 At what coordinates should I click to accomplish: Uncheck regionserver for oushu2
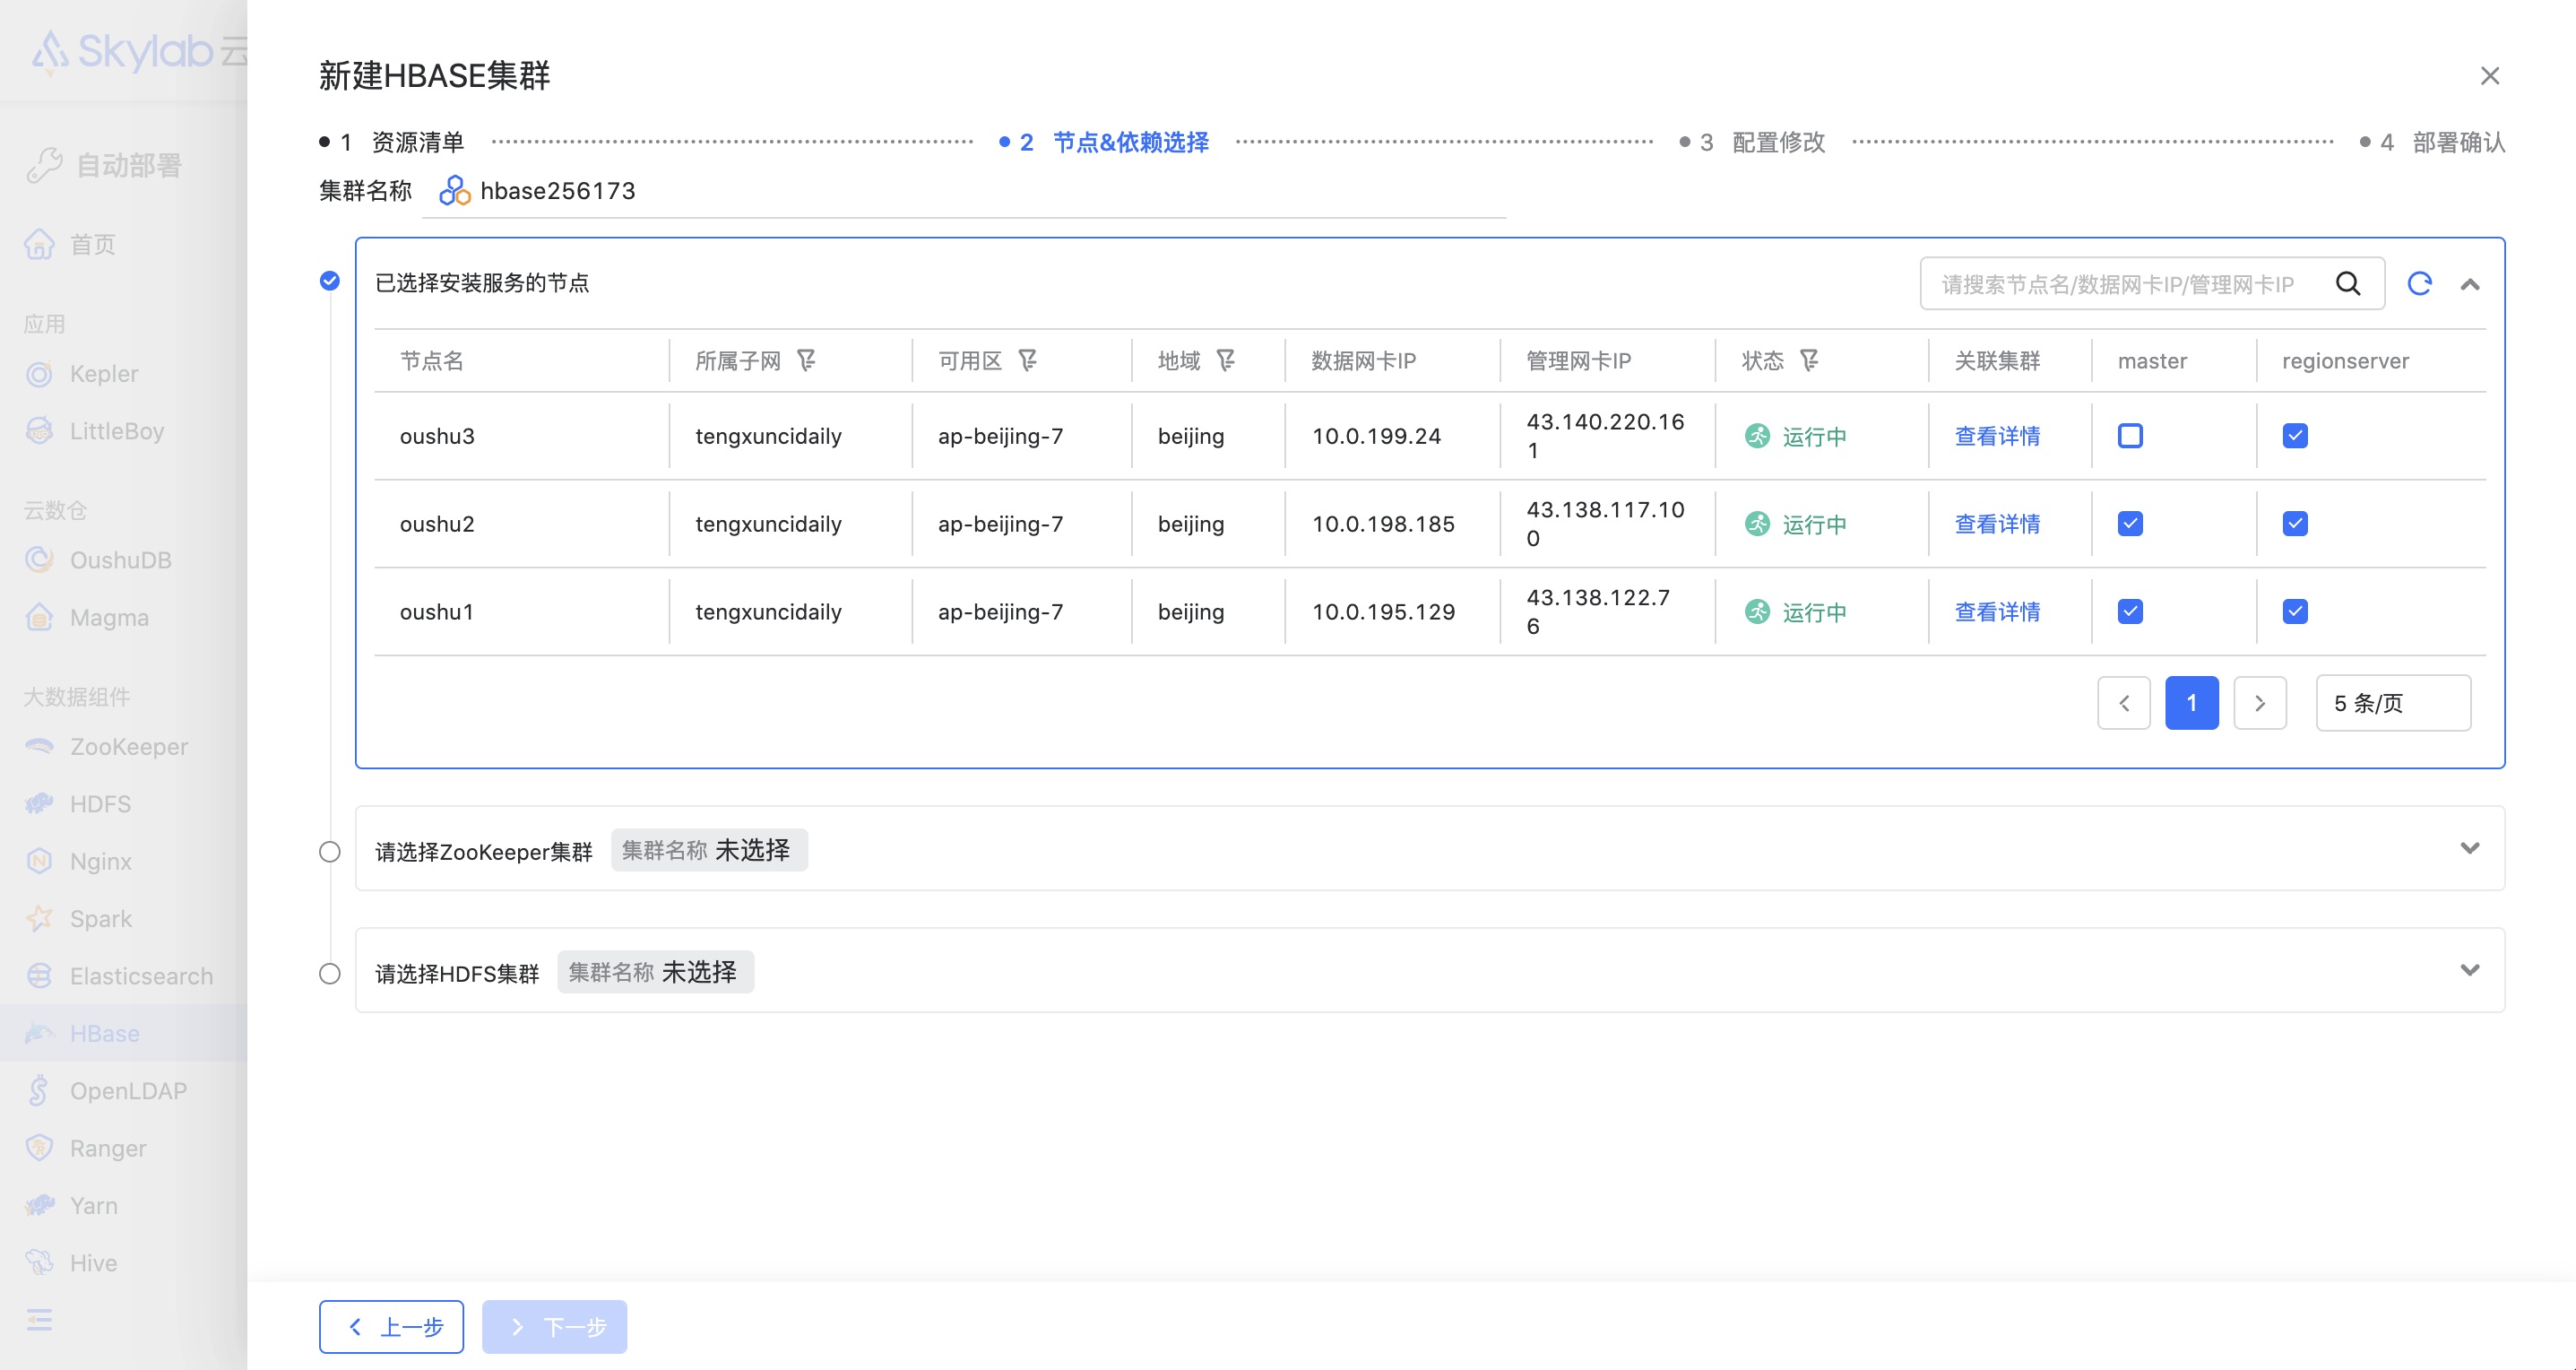pyautogui.click(x=2295, y=524)
